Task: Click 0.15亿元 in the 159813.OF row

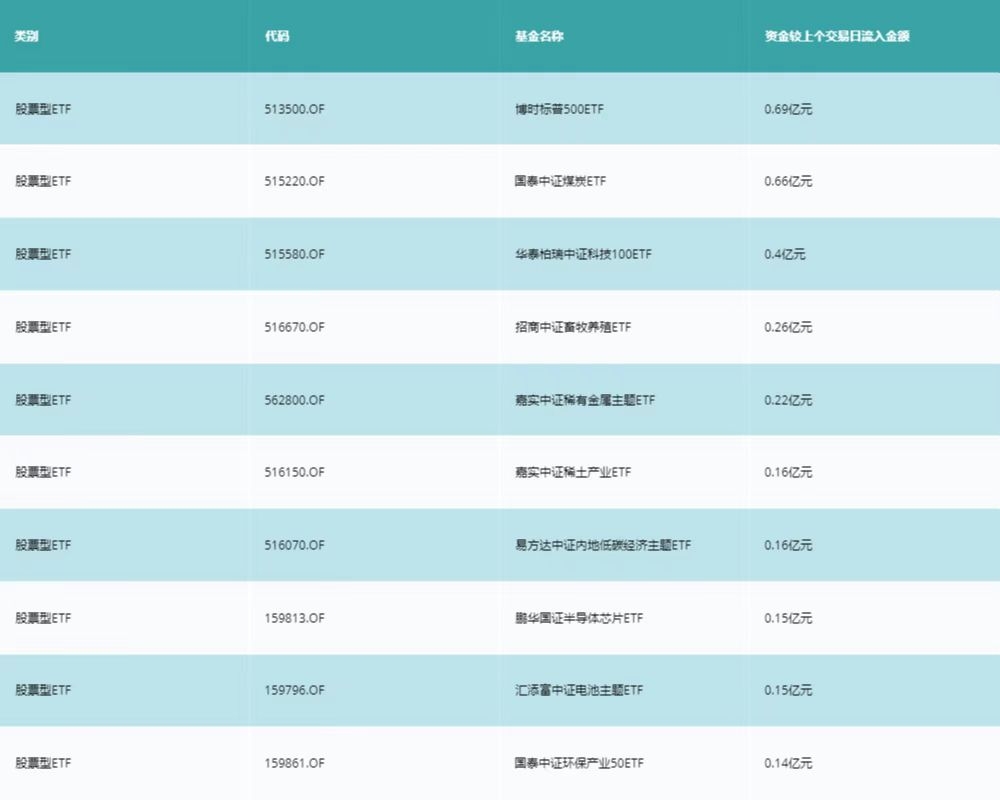Action: coord(788,618)
